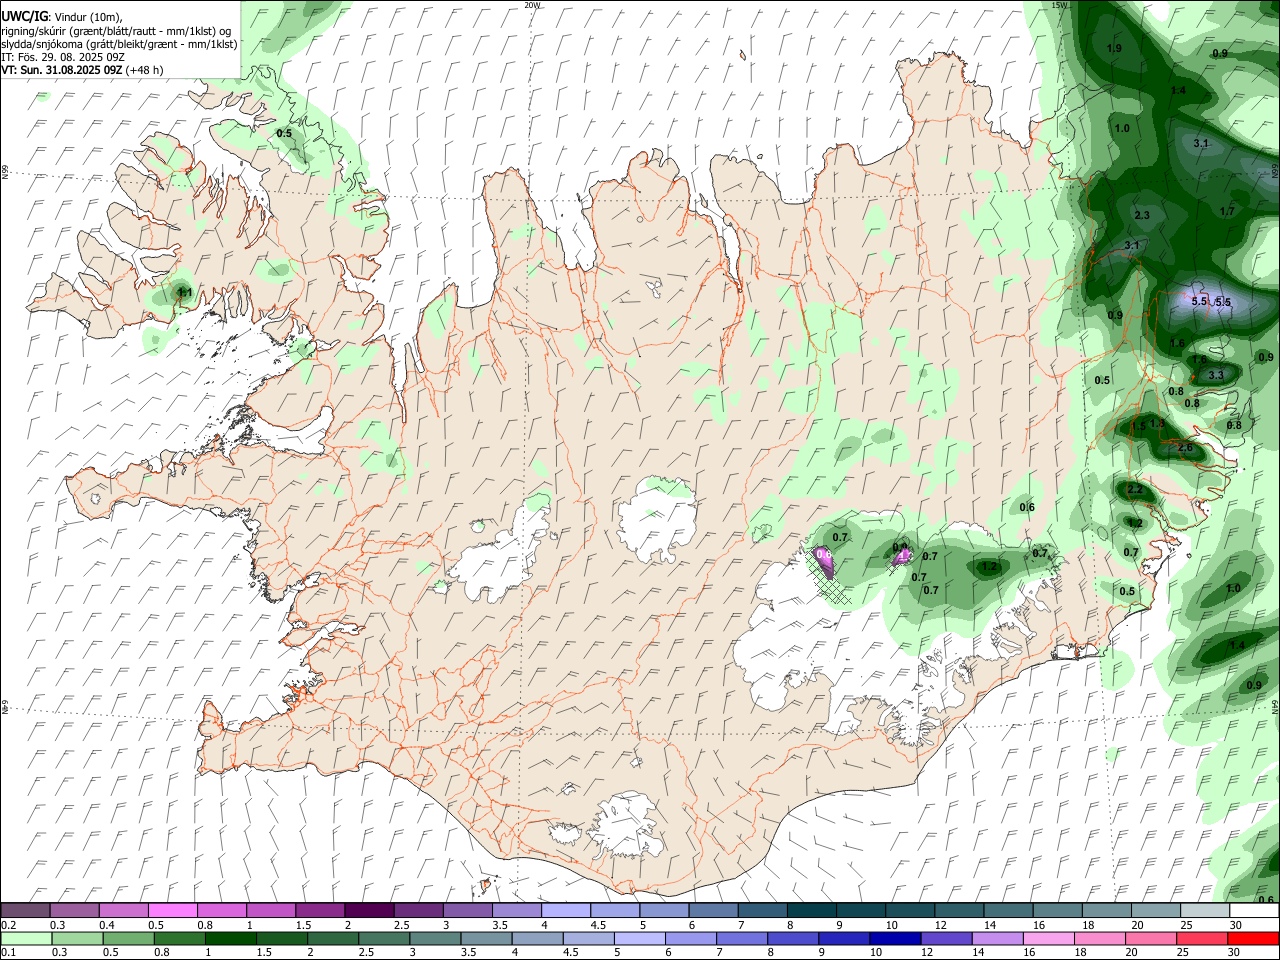Click the '0.1' label of the bottom legend
Image resolution: width=1280 pixels, height=960 pixels.
tap(7, 953)
